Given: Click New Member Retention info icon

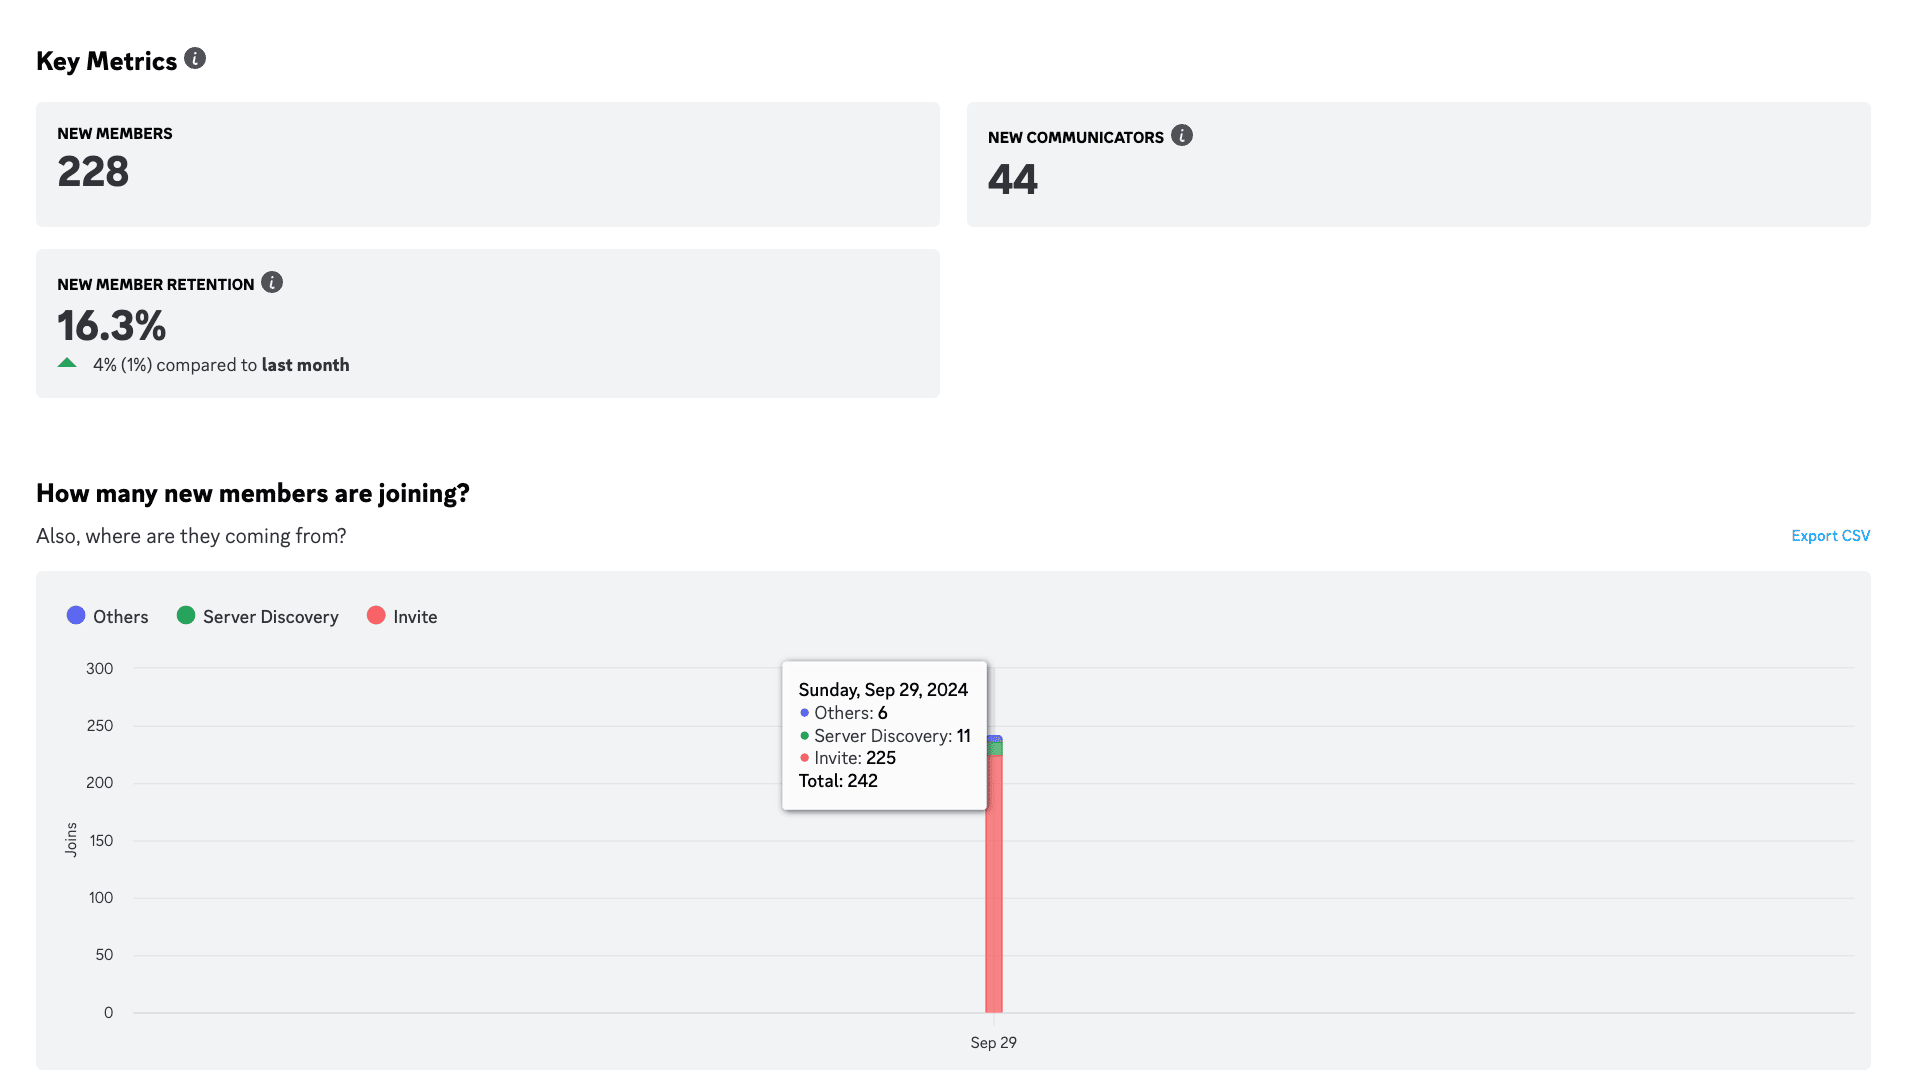Looking at the screenshot, I should coord(272,283).
